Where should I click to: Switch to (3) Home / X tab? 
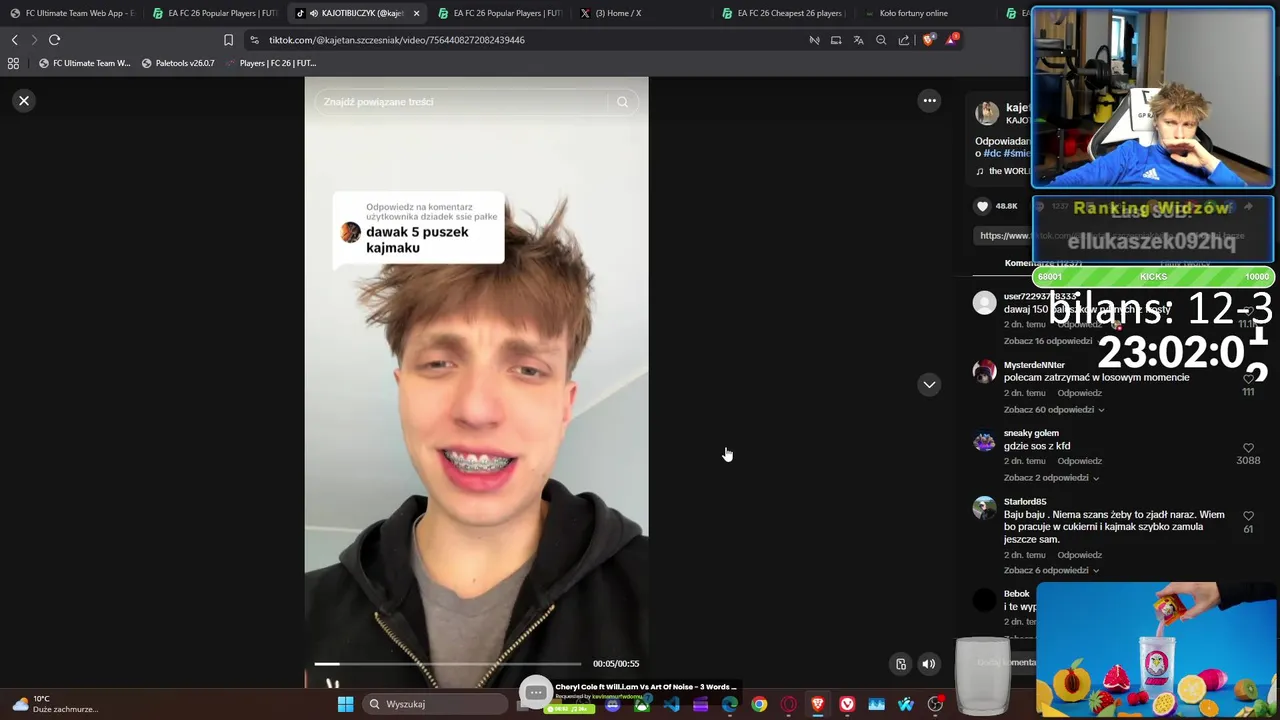(x=643, y=13)
